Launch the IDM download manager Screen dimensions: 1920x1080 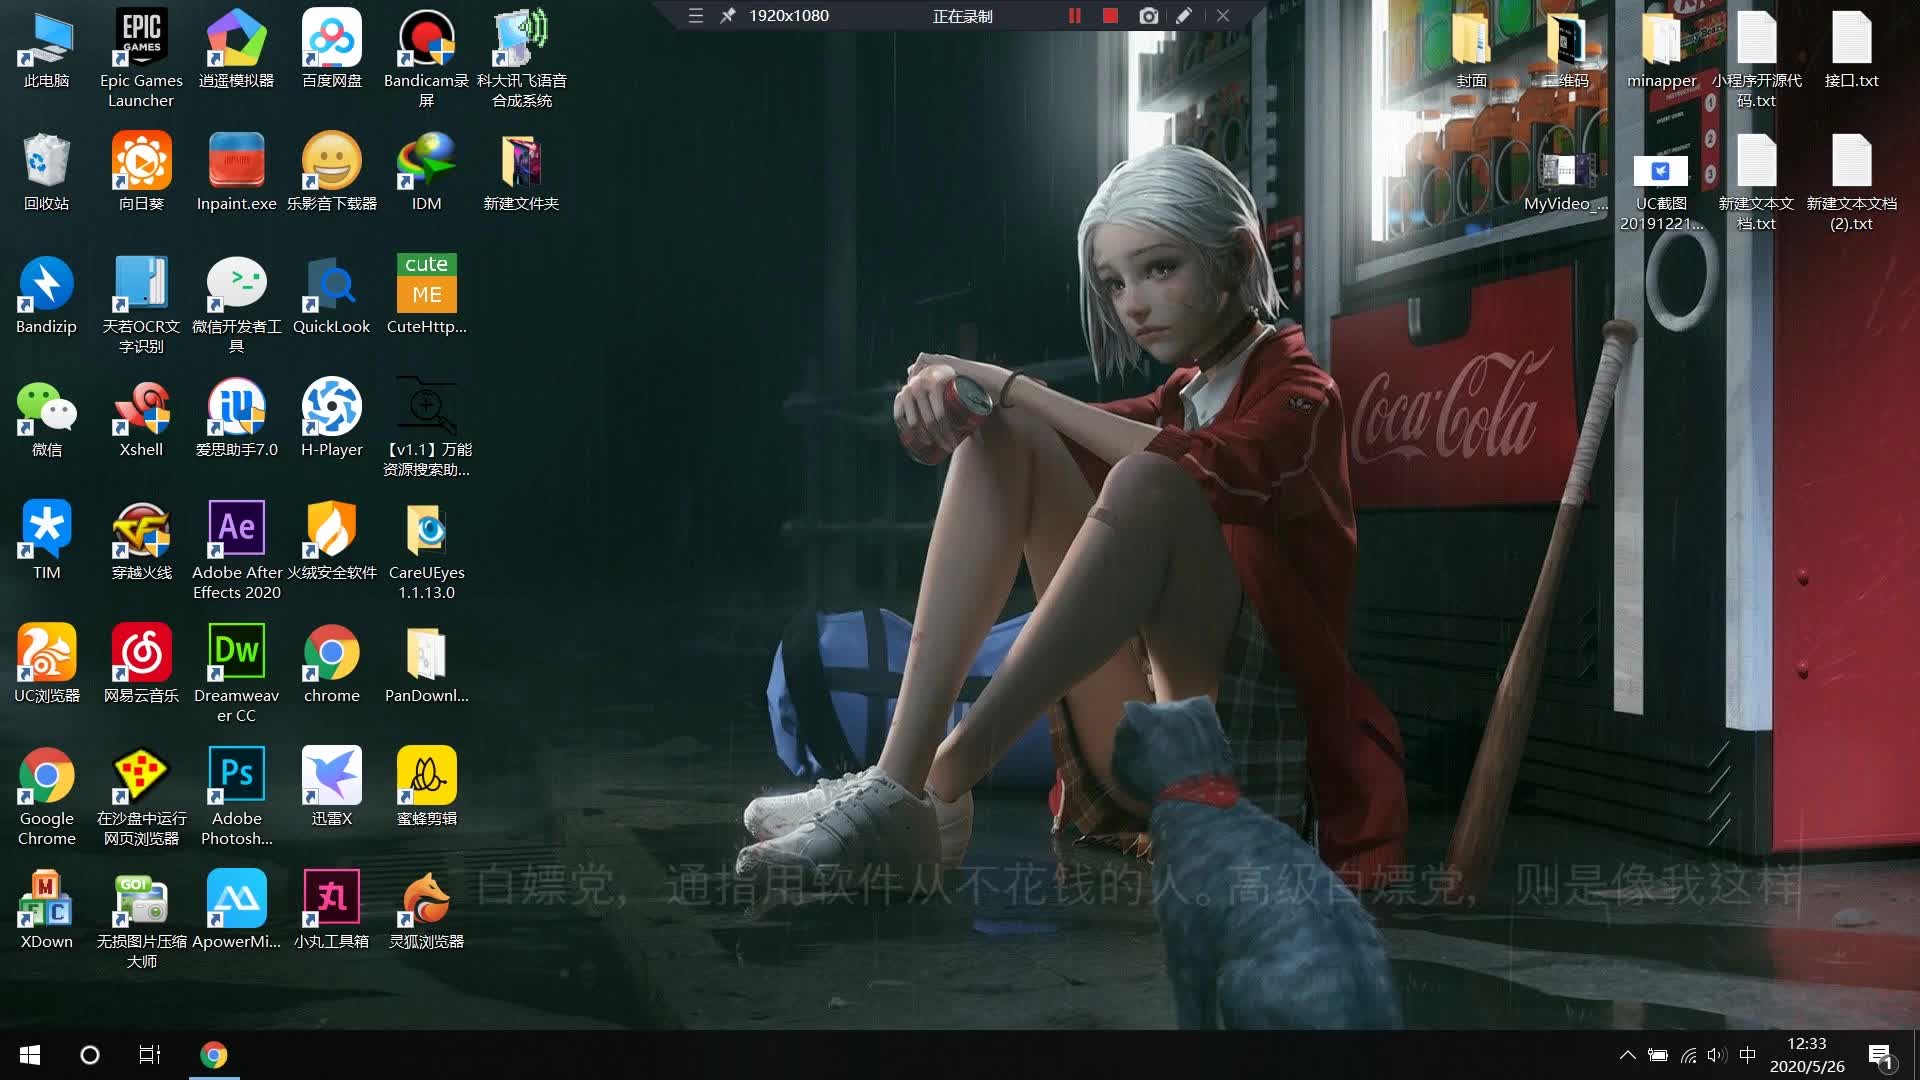pos(426,172)
